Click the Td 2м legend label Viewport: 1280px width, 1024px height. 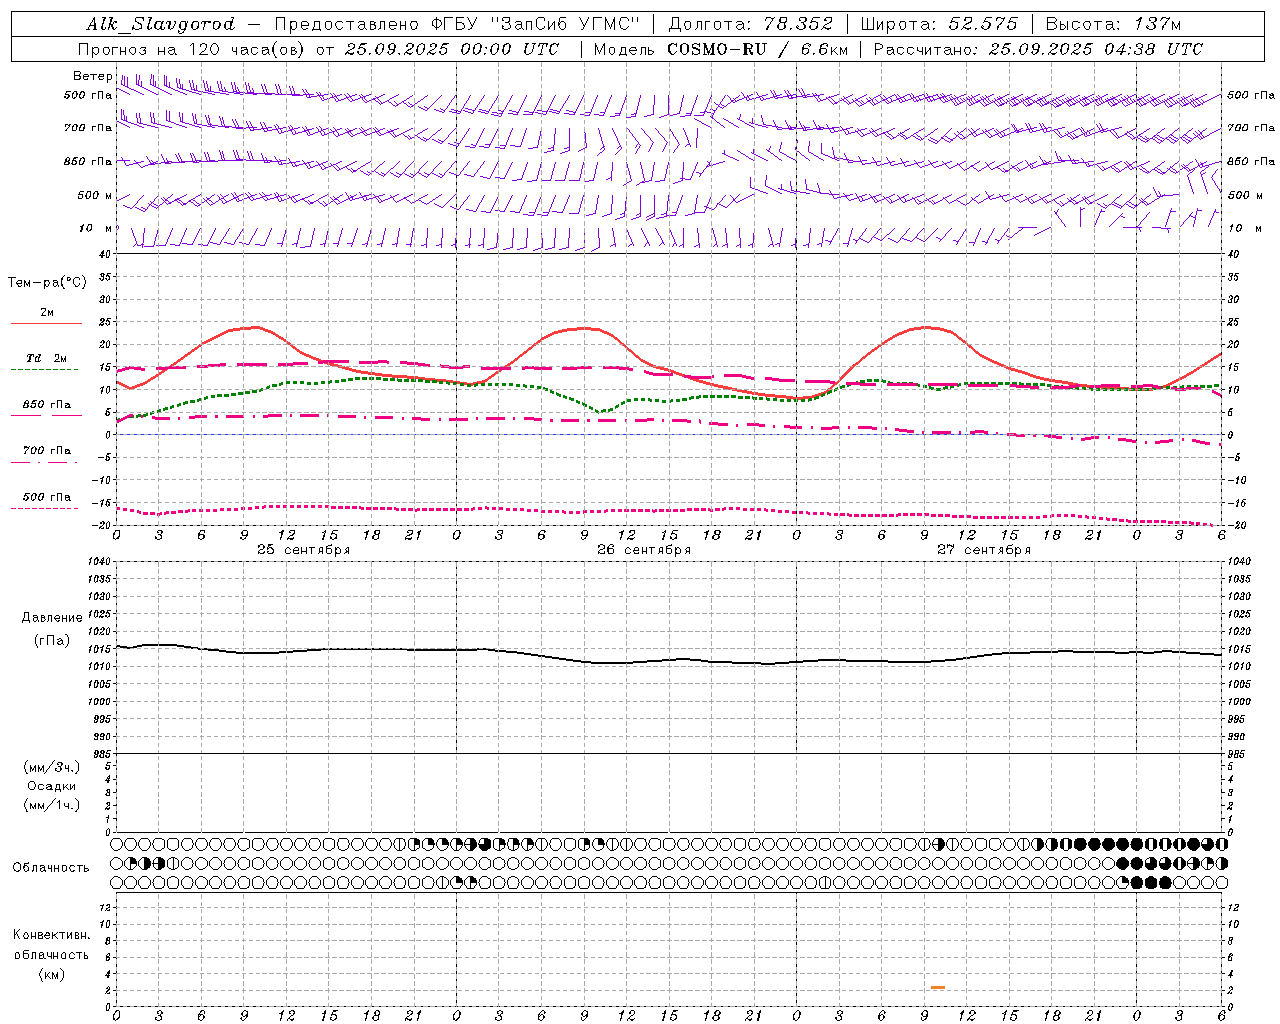point(46,358)
